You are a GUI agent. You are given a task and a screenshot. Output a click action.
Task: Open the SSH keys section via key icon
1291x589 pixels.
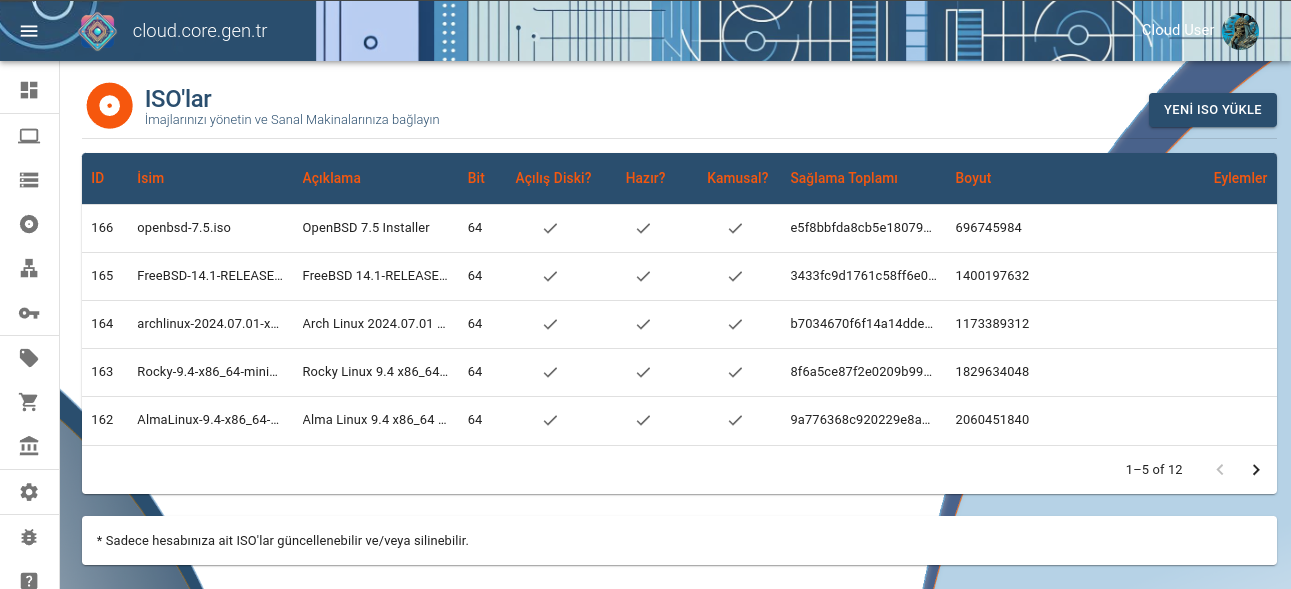pos(29,313)
